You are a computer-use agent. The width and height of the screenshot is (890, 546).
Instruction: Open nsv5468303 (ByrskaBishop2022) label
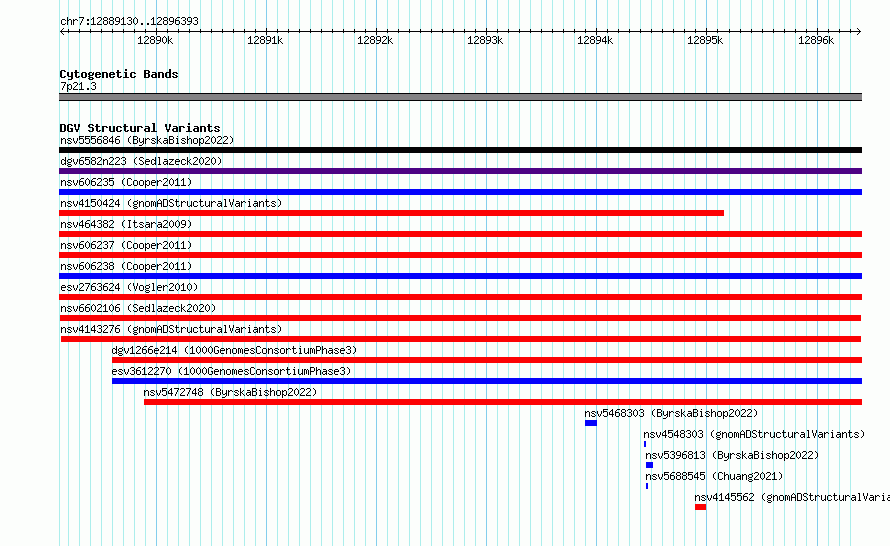pyautogui.click(x=671, y=413)
